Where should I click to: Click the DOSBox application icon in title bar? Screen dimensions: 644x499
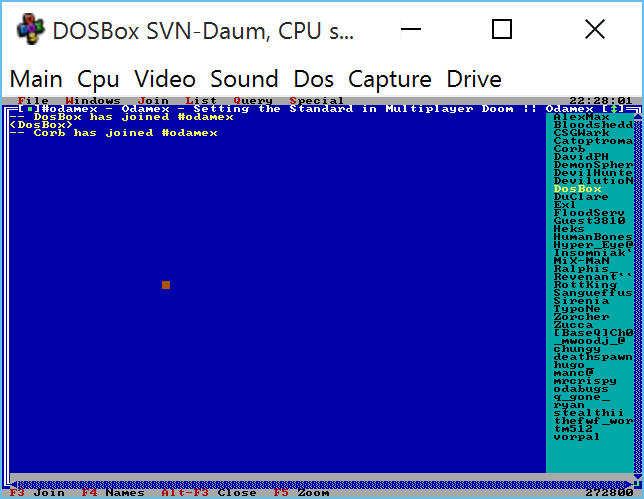click(x=30, y=31)
